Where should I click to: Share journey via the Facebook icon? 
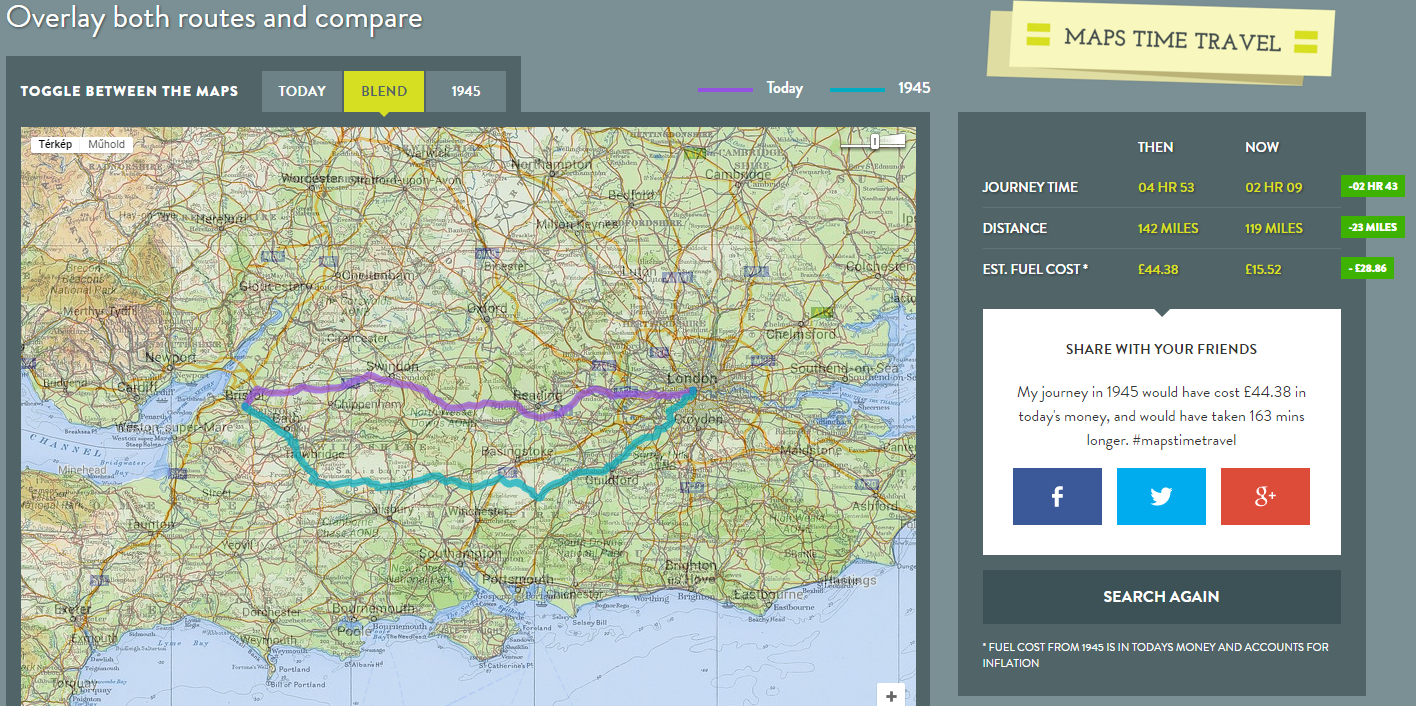(1057, 497)
